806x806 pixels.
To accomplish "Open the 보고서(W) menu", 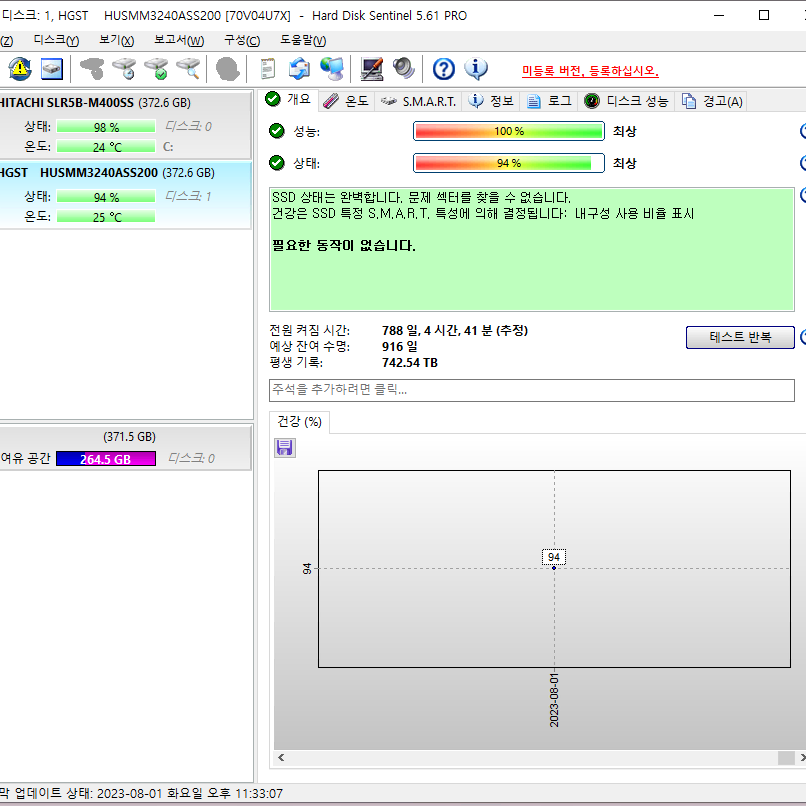I will coord(179,41).
